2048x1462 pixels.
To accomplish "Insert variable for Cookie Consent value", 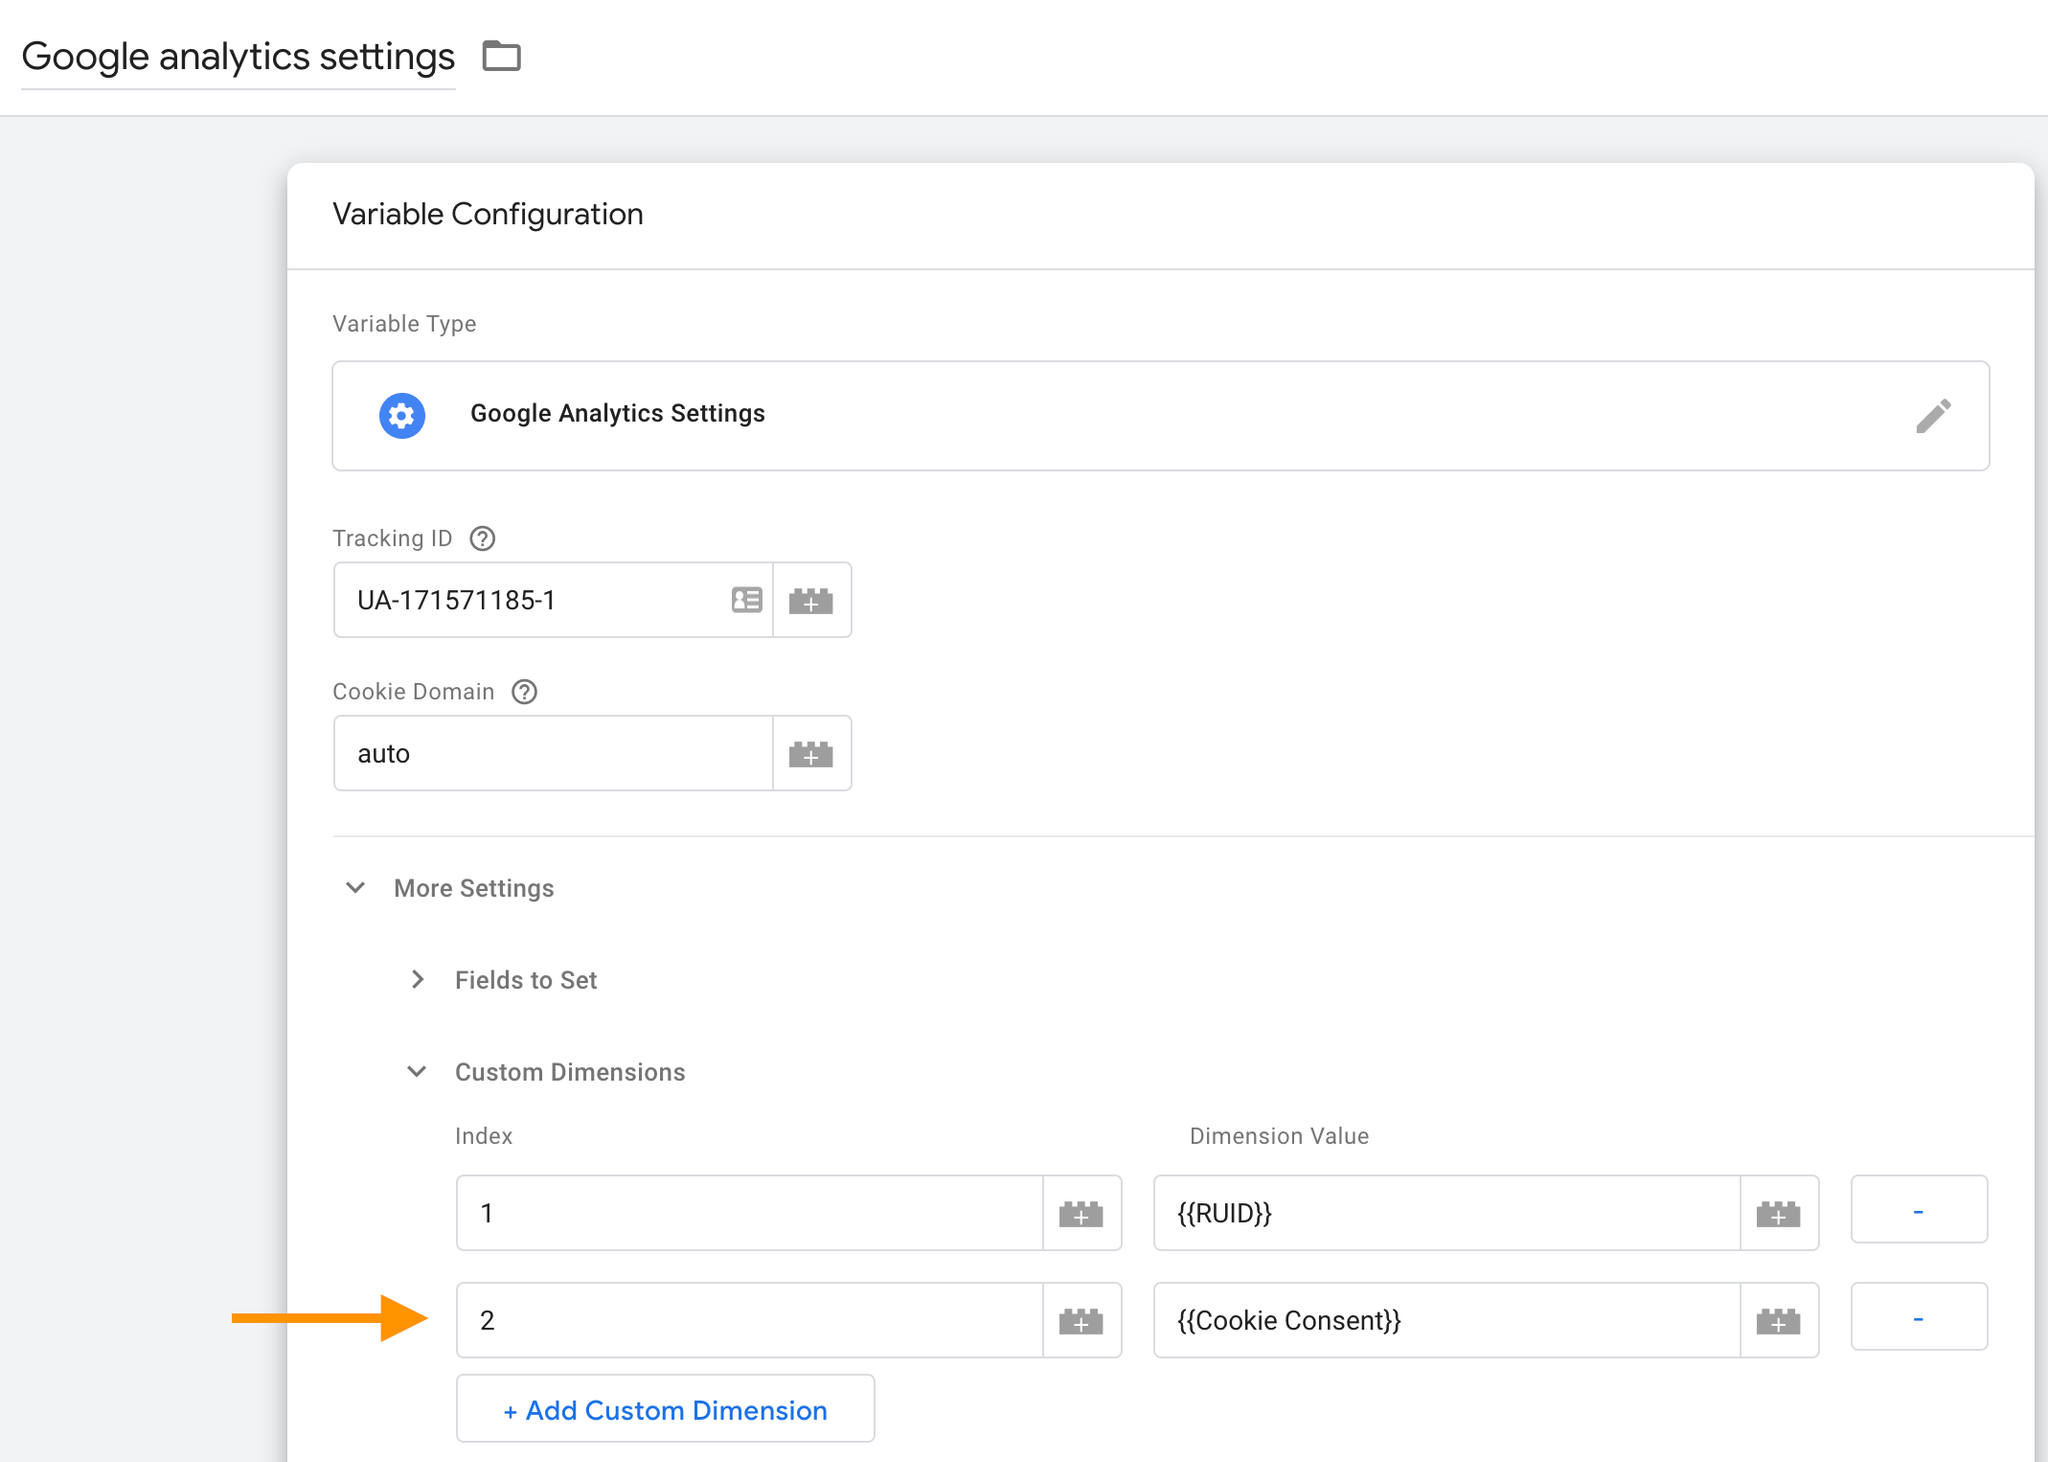I will click(1778, 1321).
